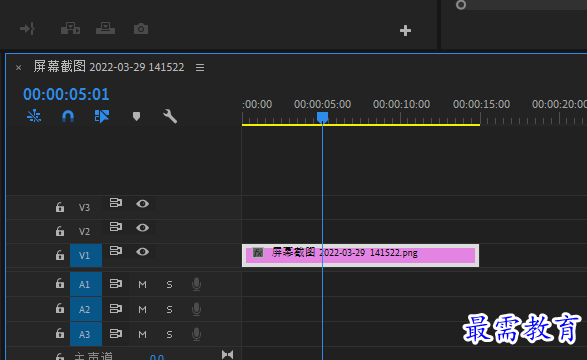The width and height of the screenshot is (587, 360).
Task: Toggle V1 track targeting
Action: click(x=86, y=255)
